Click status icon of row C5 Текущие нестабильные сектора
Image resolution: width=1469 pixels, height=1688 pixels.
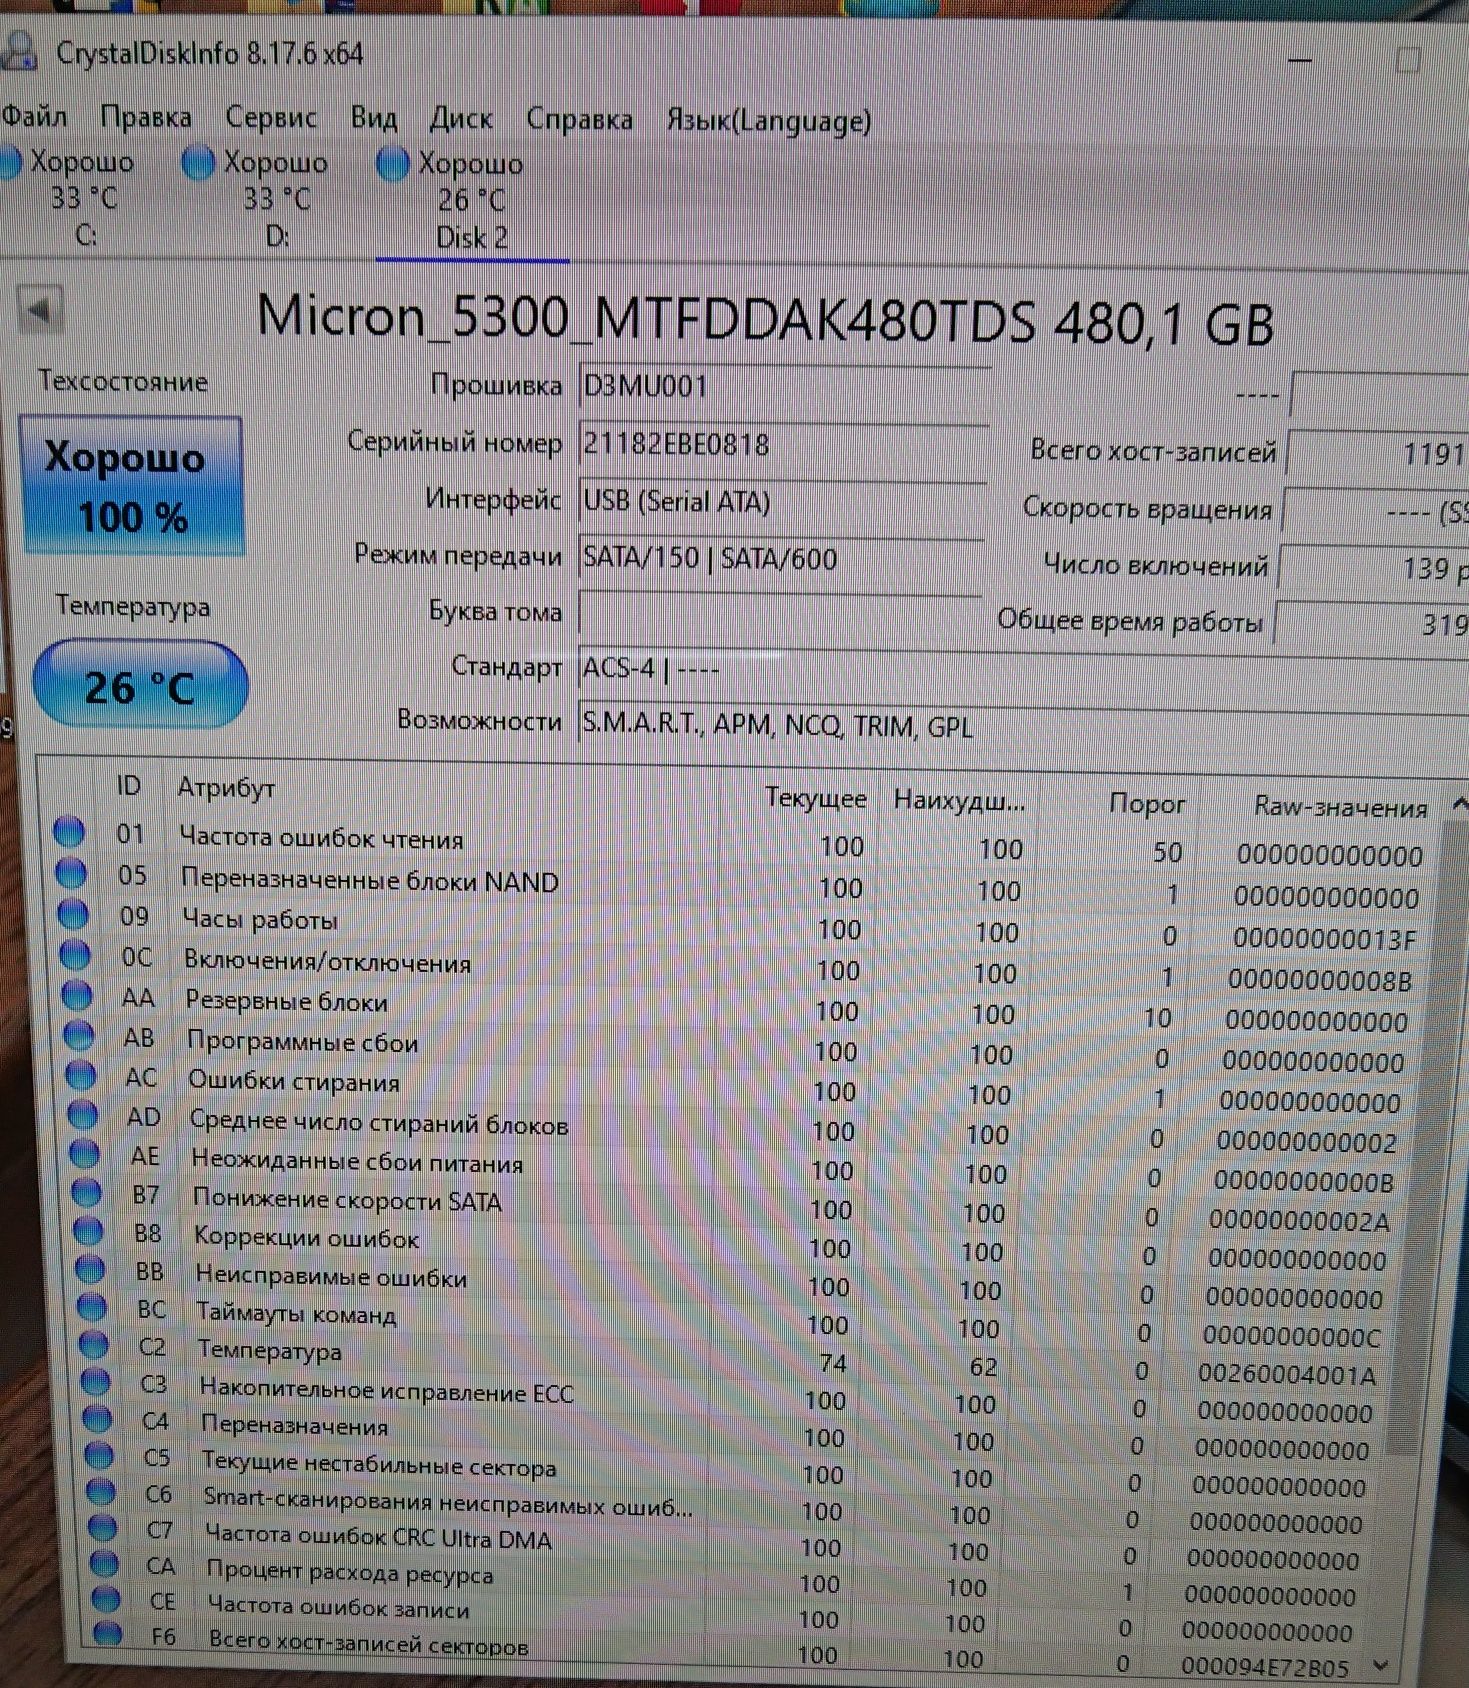pyautogui.click(x=99, y=1455)
